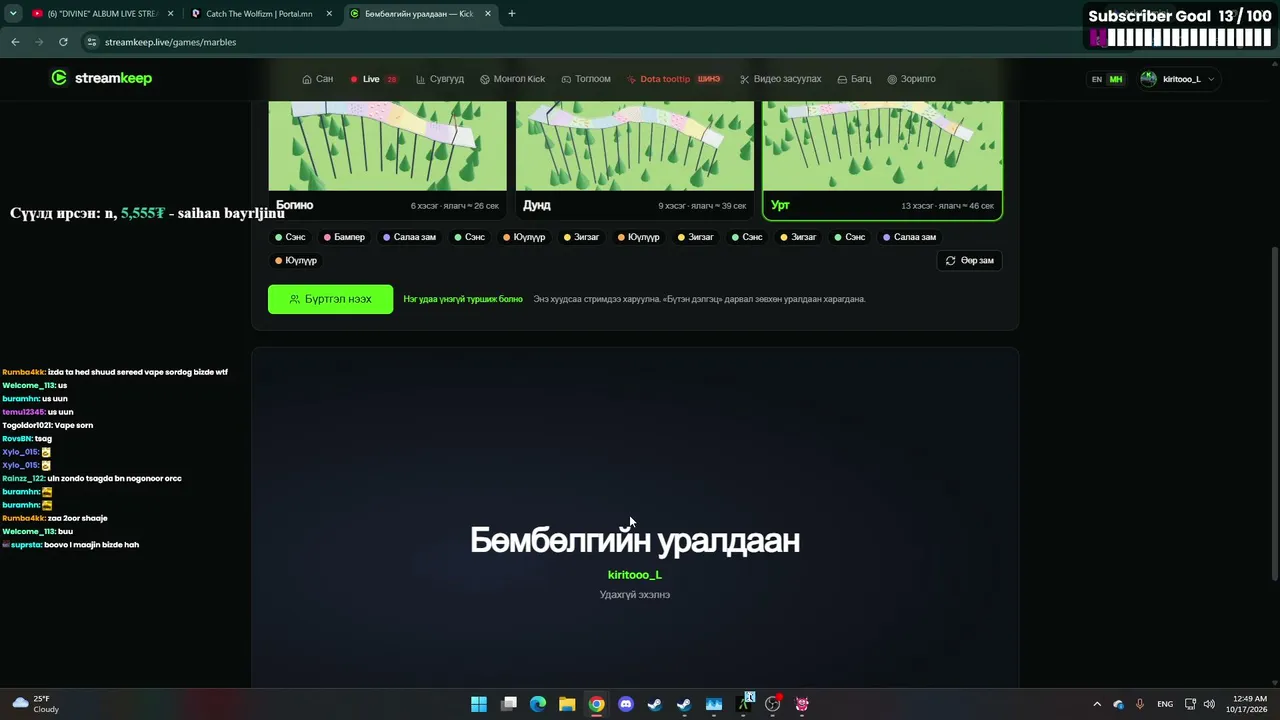This screenshot has width=1280, height=720.
Task: Reload the current page
Action: tap(63, 42)
